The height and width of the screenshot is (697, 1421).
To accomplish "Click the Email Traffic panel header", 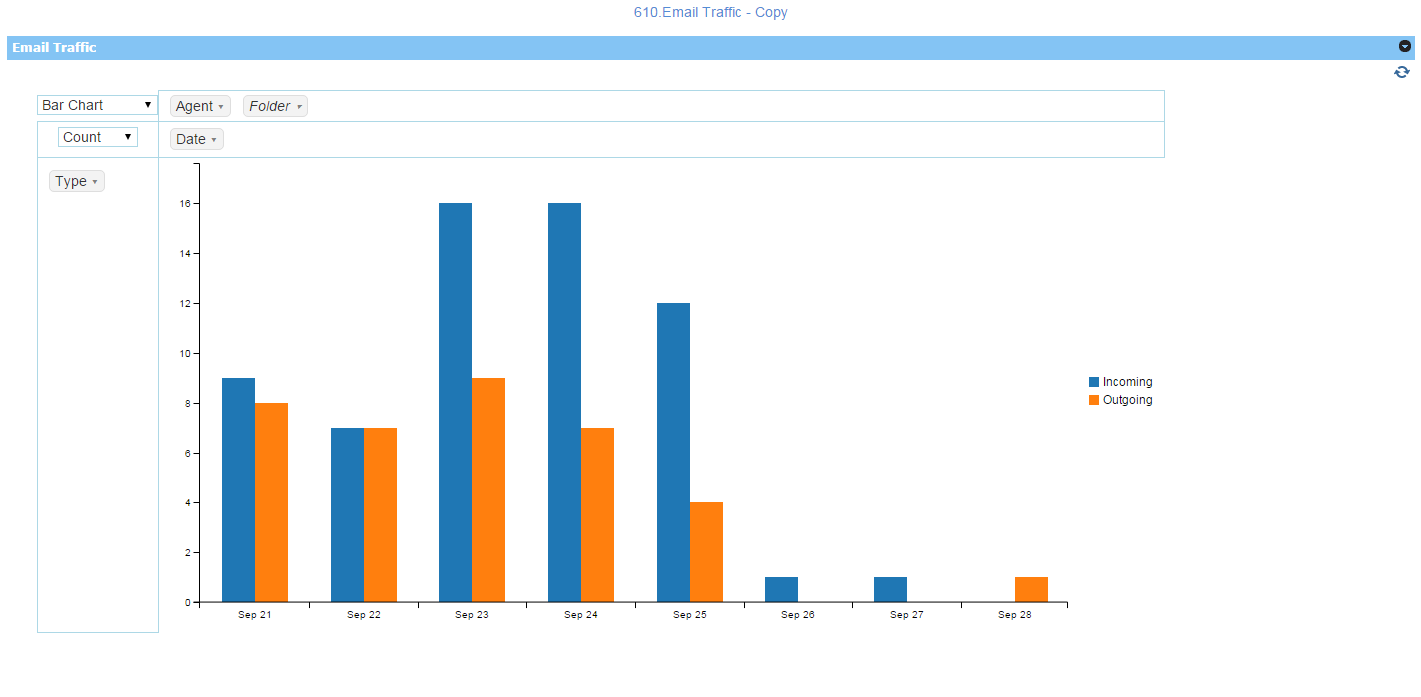I will [710, 47].
